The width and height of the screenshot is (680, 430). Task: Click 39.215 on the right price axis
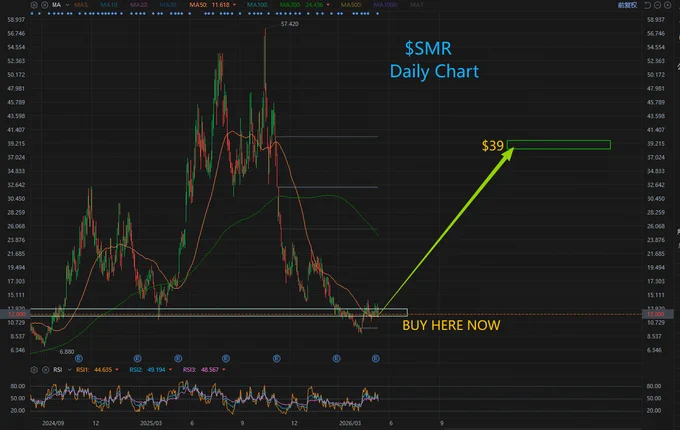tap(655, 143)
